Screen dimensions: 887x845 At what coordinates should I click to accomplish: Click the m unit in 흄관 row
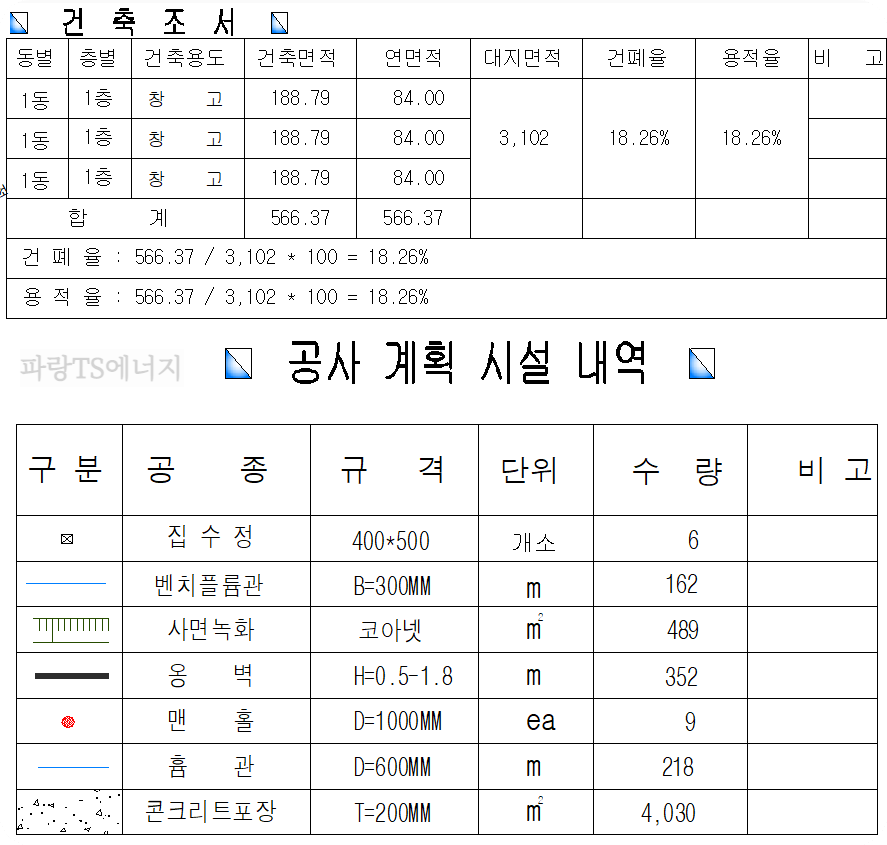(x=533, y=769)
